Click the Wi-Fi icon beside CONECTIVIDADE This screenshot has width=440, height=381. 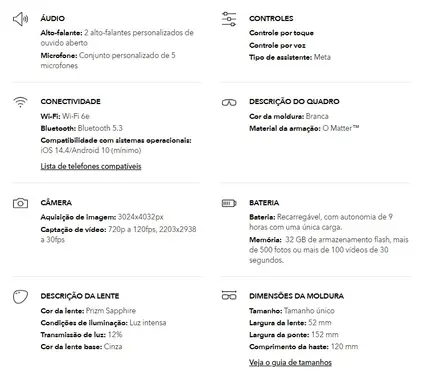click(x=20, y=102)
